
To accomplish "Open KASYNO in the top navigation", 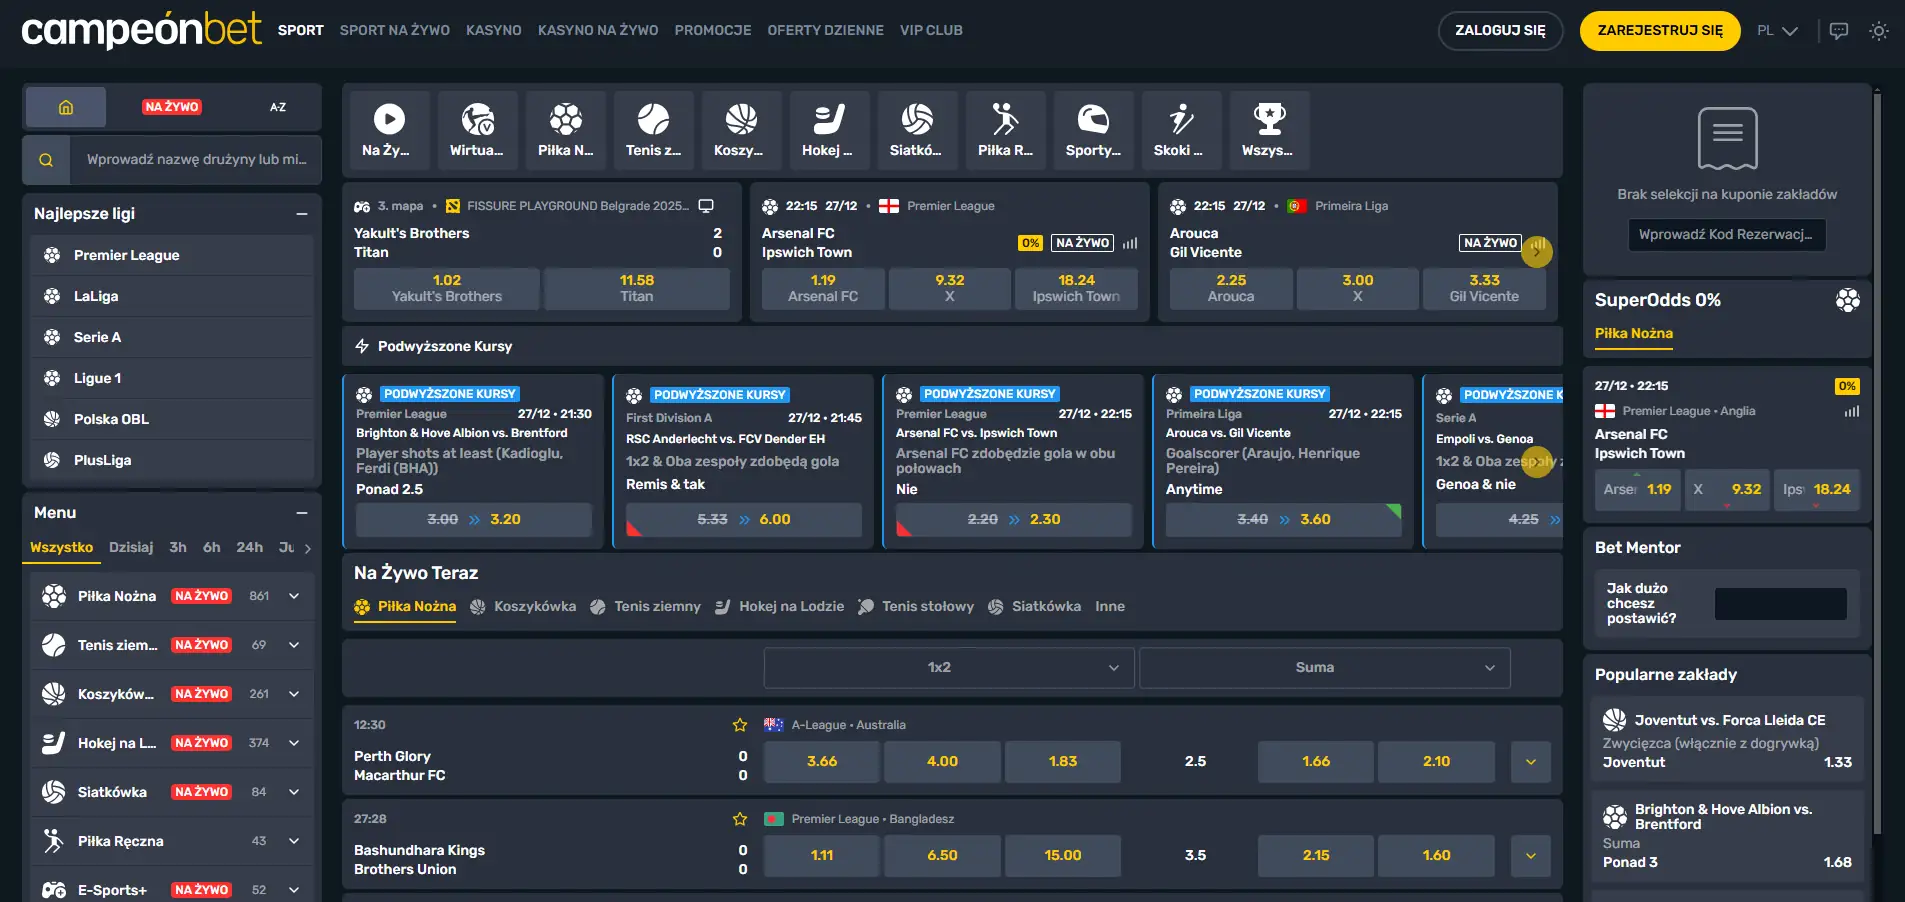I will (493, 31).
